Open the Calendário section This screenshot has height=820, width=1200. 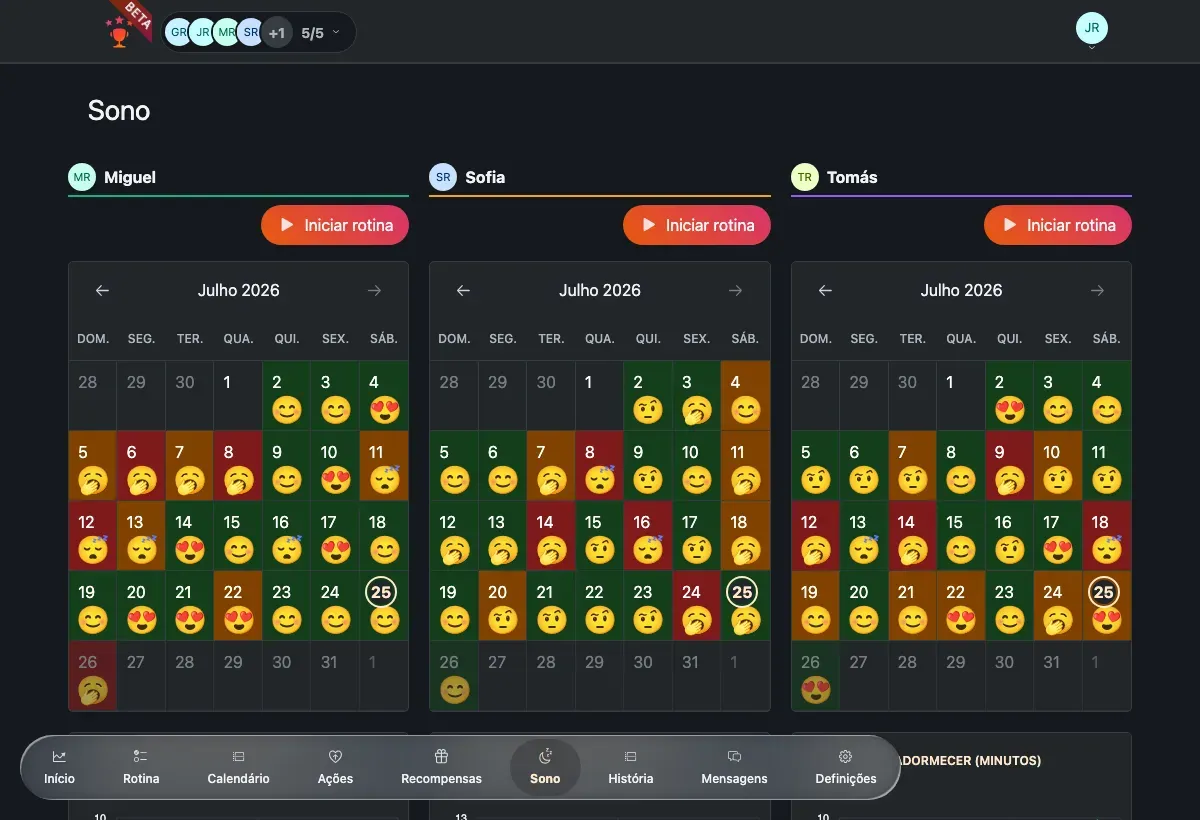tap(238, 767)
